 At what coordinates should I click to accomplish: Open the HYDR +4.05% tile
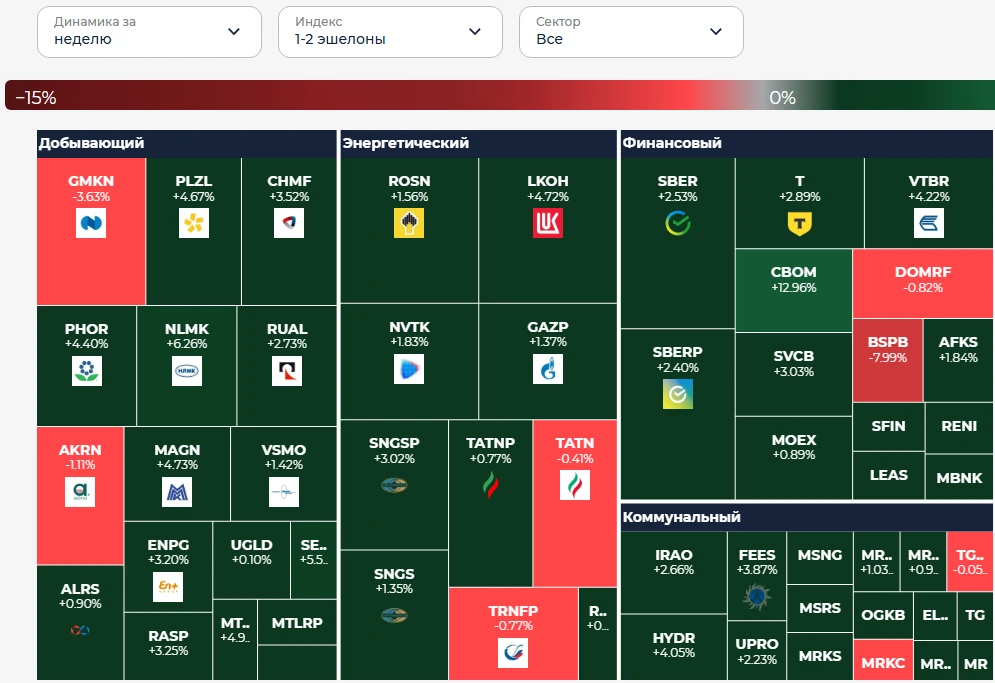click(x=674, y=647)
